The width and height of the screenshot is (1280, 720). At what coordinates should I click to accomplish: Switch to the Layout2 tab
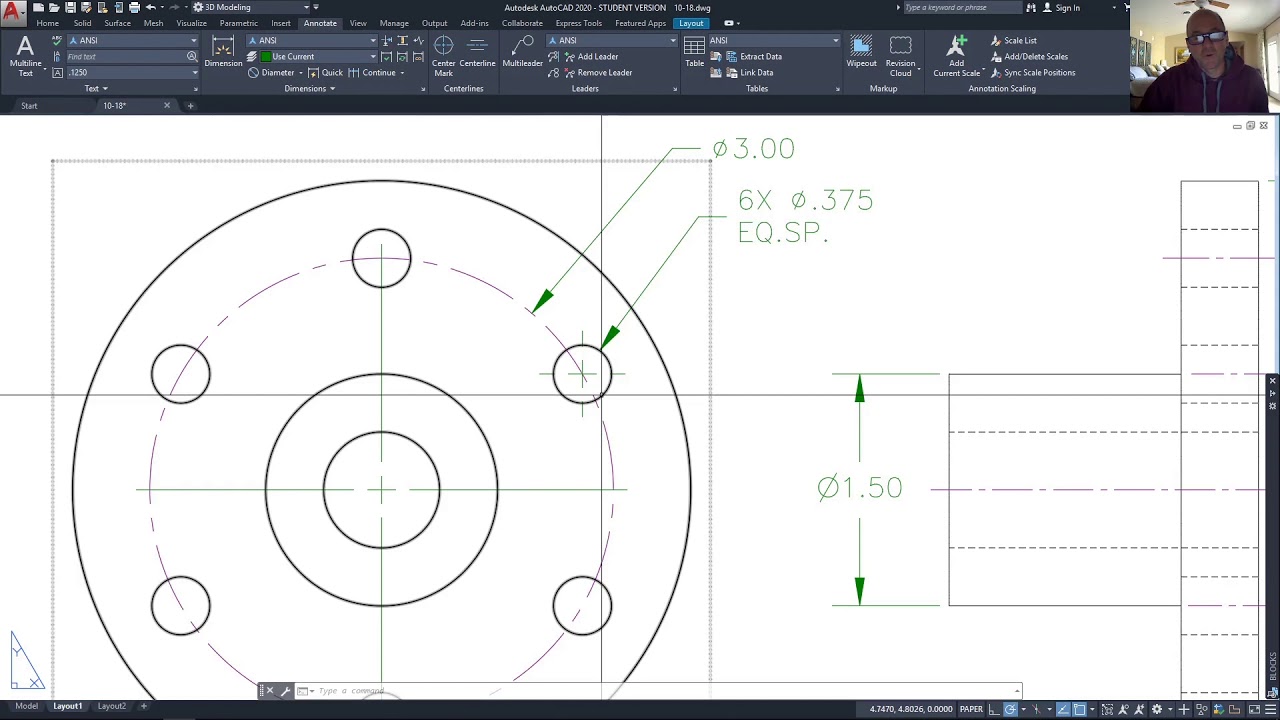click(x=111, y=706)
